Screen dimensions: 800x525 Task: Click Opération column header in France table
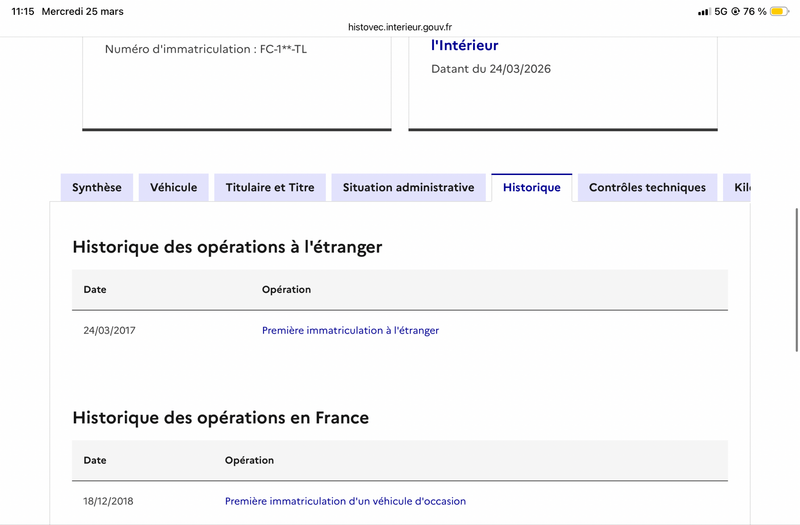[x=249, y=461]
